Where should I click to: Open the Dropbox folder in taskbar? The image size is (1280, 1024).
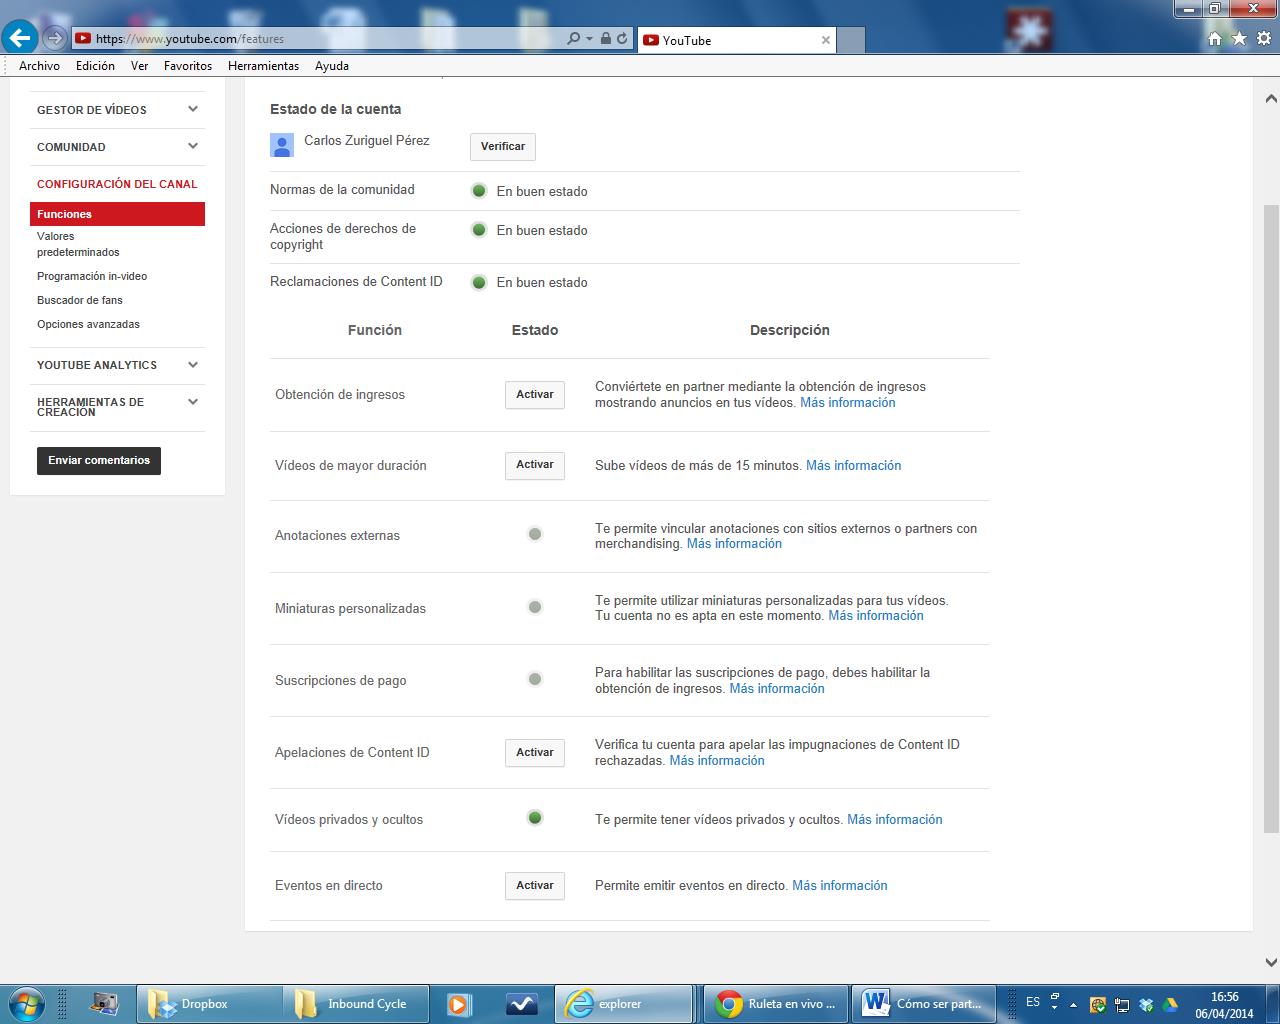(x=208, y=1003)
